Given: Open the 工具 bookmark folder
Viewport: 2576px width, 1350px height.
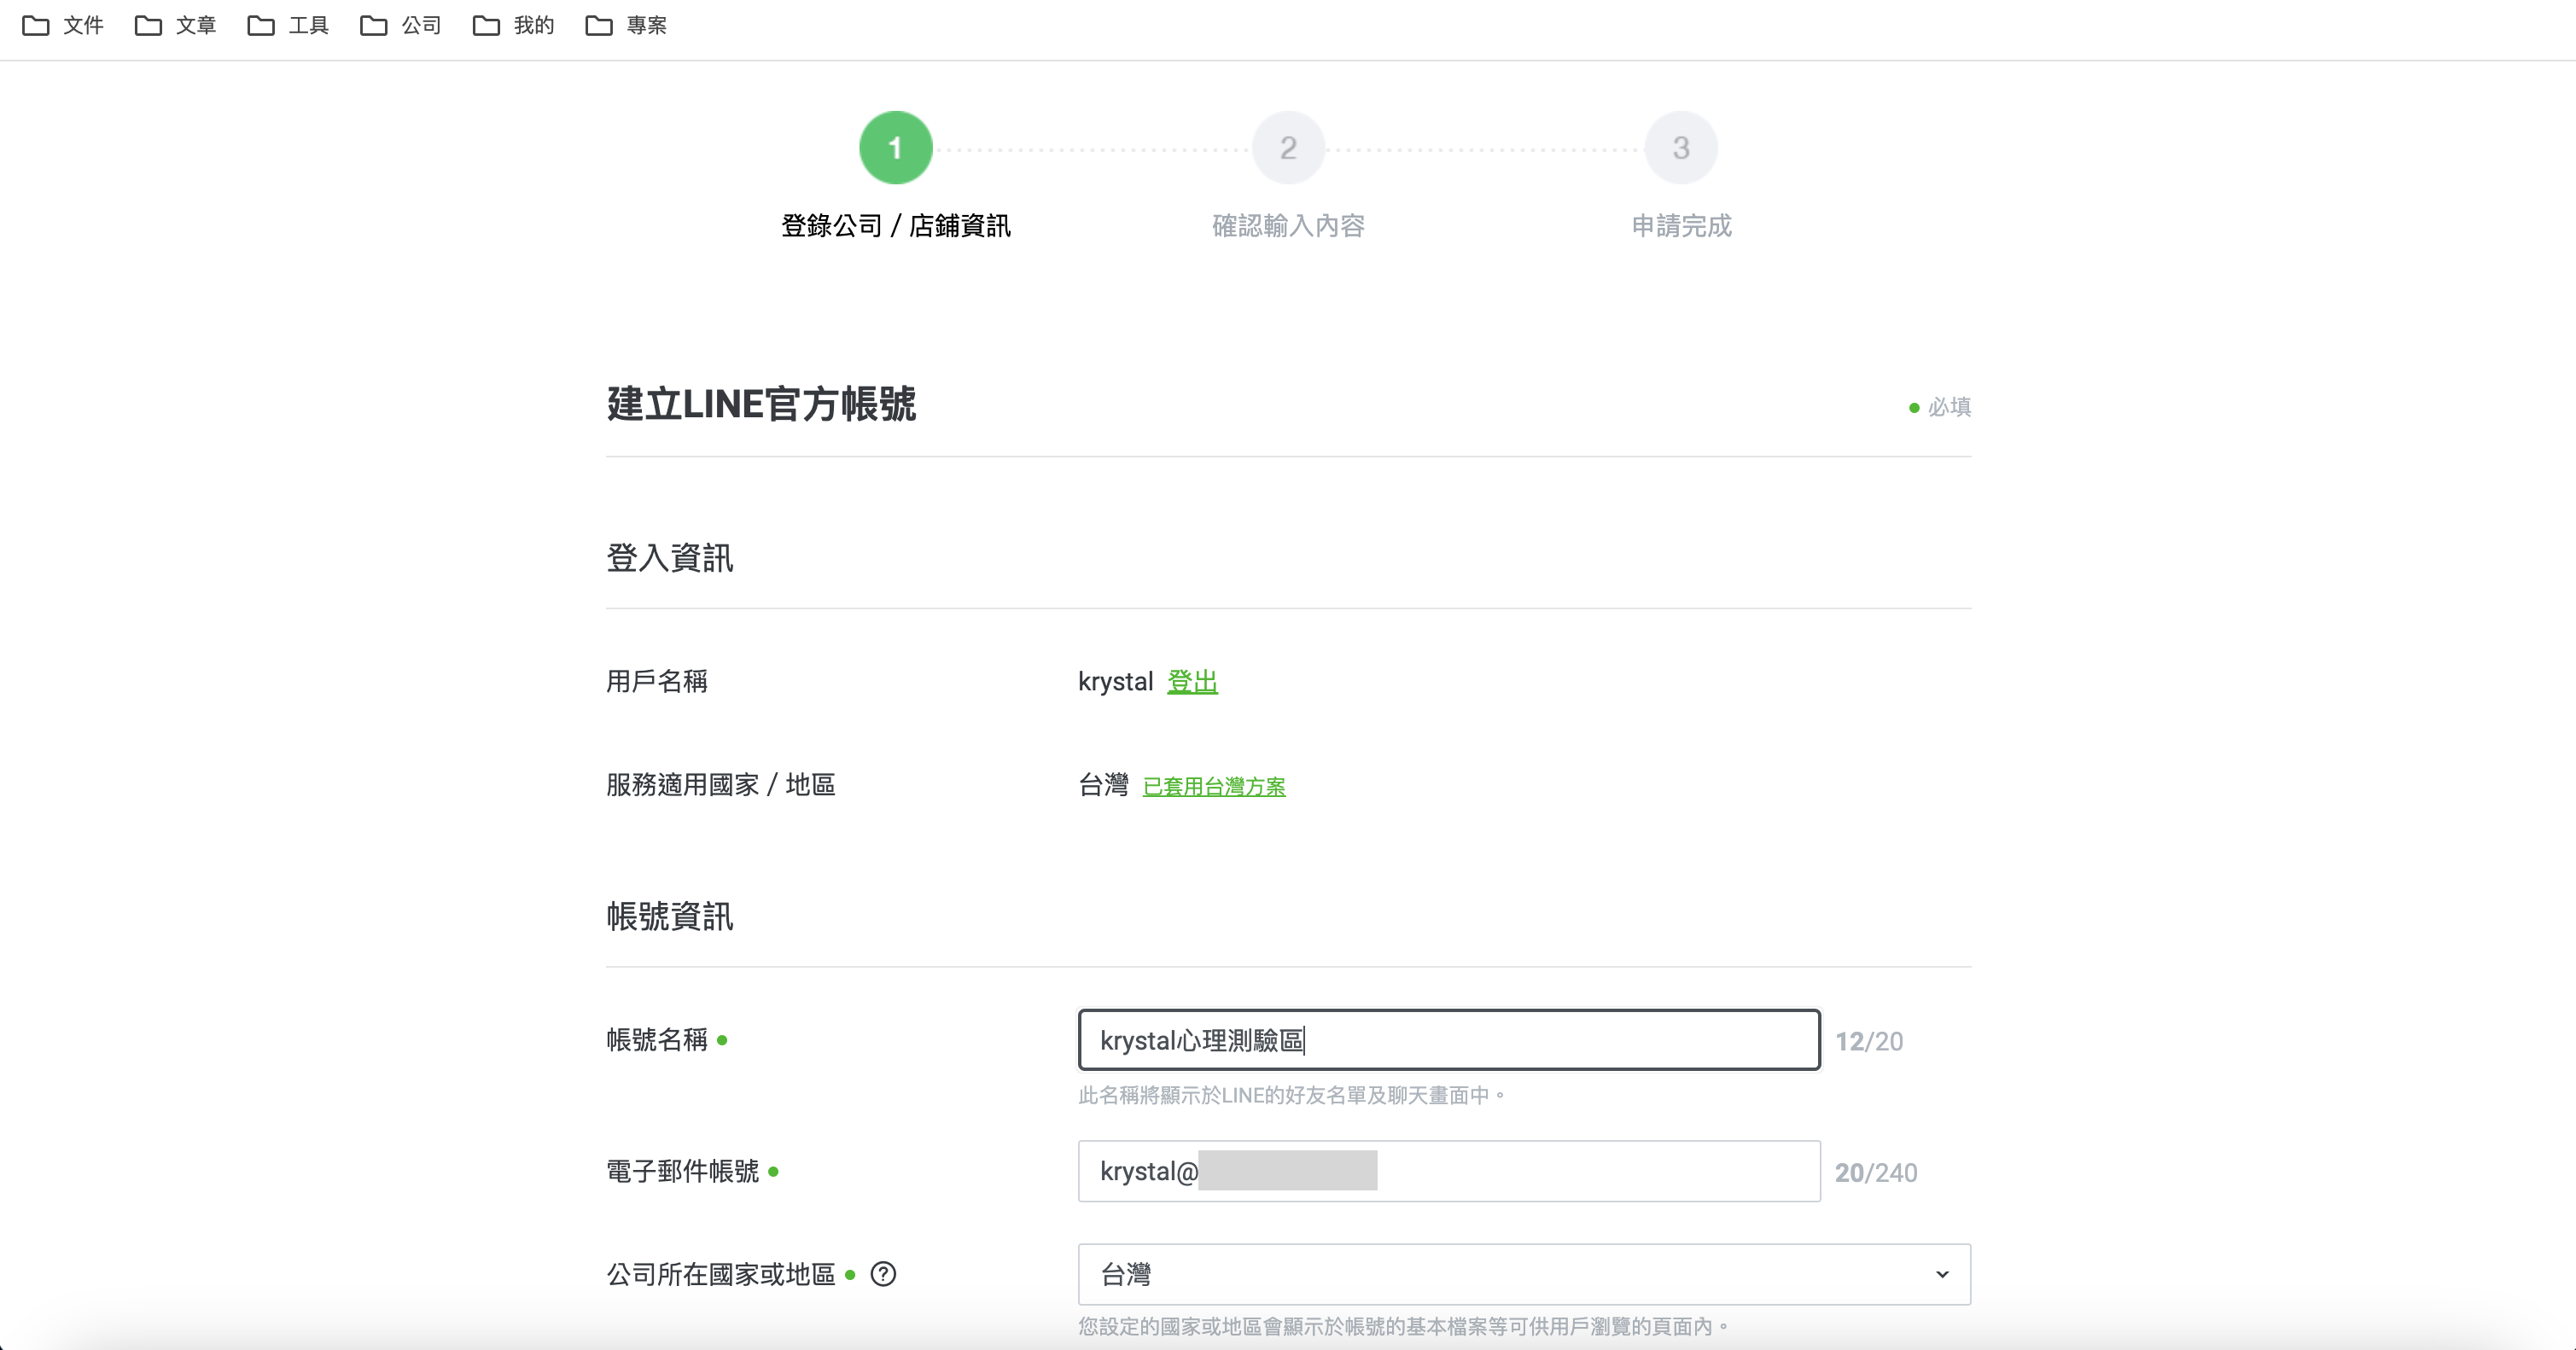Looking at the screenshot, I should pos(288,25).
